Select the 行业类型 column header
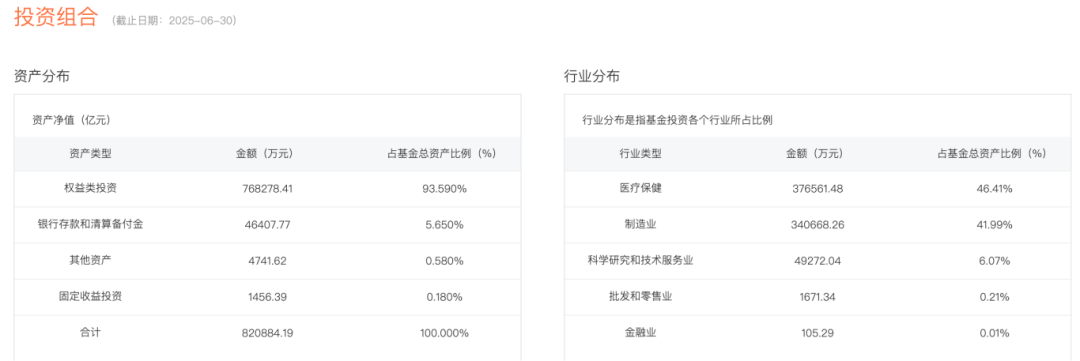 pyautogui.click(x=640, y=154)
